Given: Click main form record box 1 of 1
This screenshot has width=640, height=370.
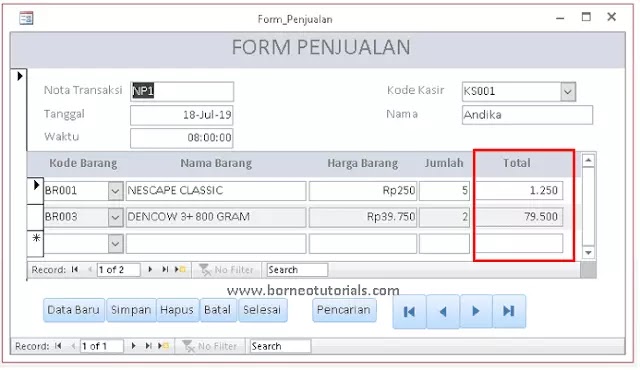Looking at the screenshot, I should (x=102, y=346).
